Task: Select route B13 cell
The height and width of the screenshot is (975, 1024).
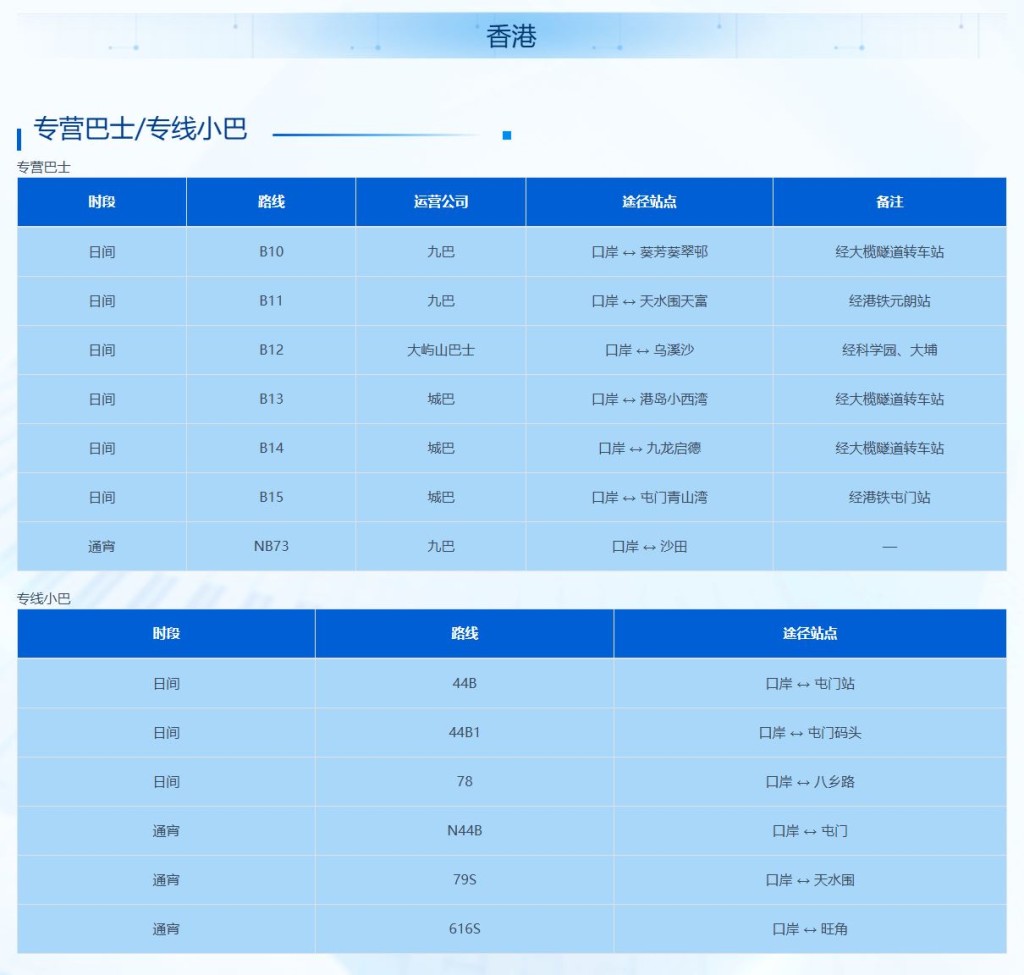Action: coord(271,398)
